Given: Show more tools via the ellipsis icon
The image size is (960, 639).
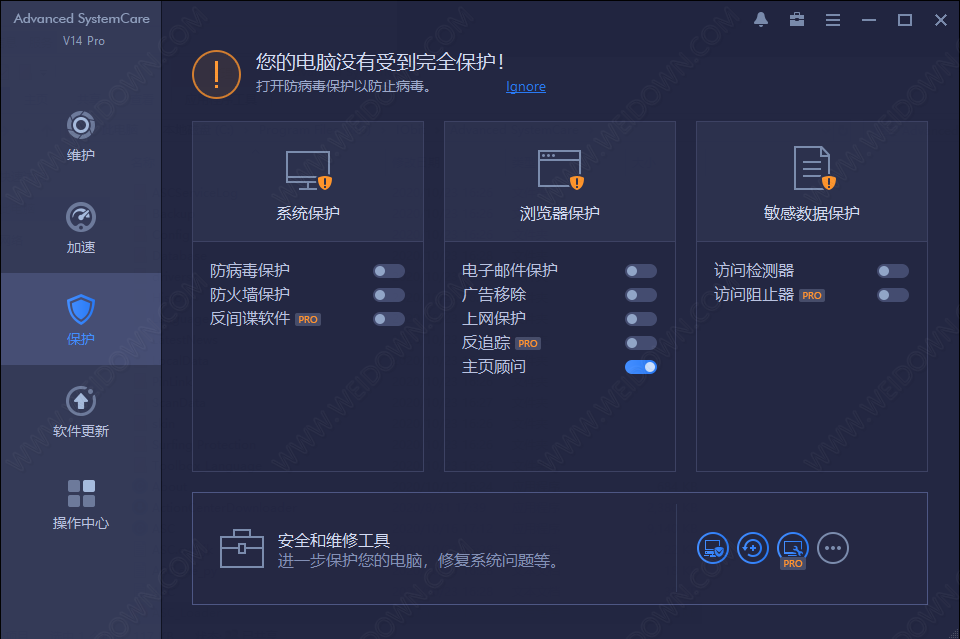Looking at the screenshot, I should coord(833,548).
